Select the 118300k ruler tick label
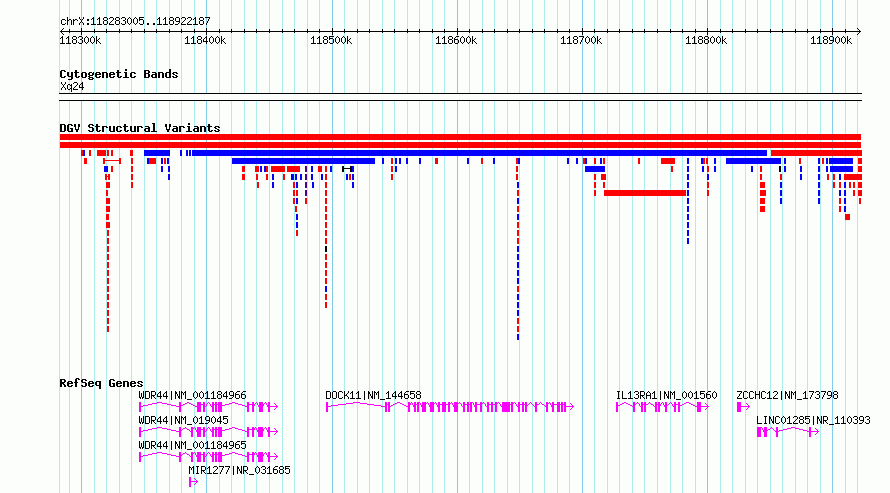890x493 pixels. pos(80,40)
